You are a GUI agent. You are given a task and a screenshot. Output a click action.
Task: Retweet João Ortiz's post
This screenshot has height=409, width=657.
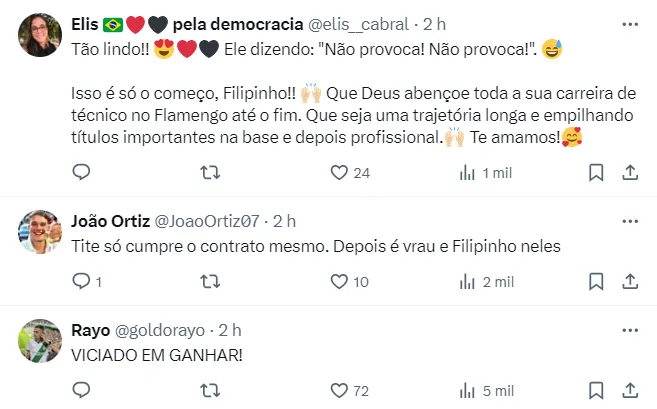pyautogui.click(x=211, y=283)
